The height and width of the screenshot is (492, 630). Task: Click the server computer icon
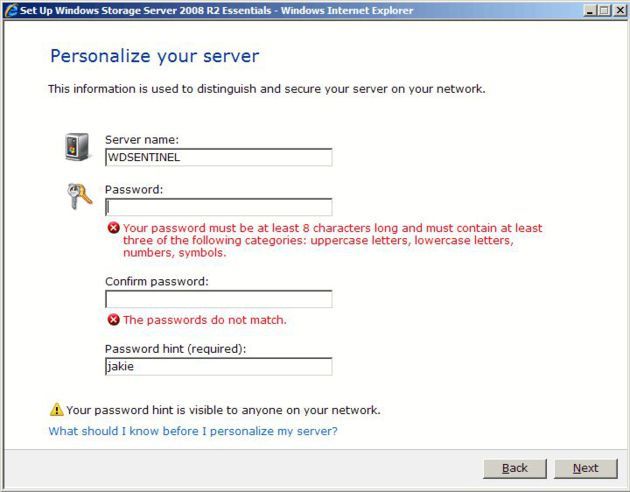[x=77, y=147]
